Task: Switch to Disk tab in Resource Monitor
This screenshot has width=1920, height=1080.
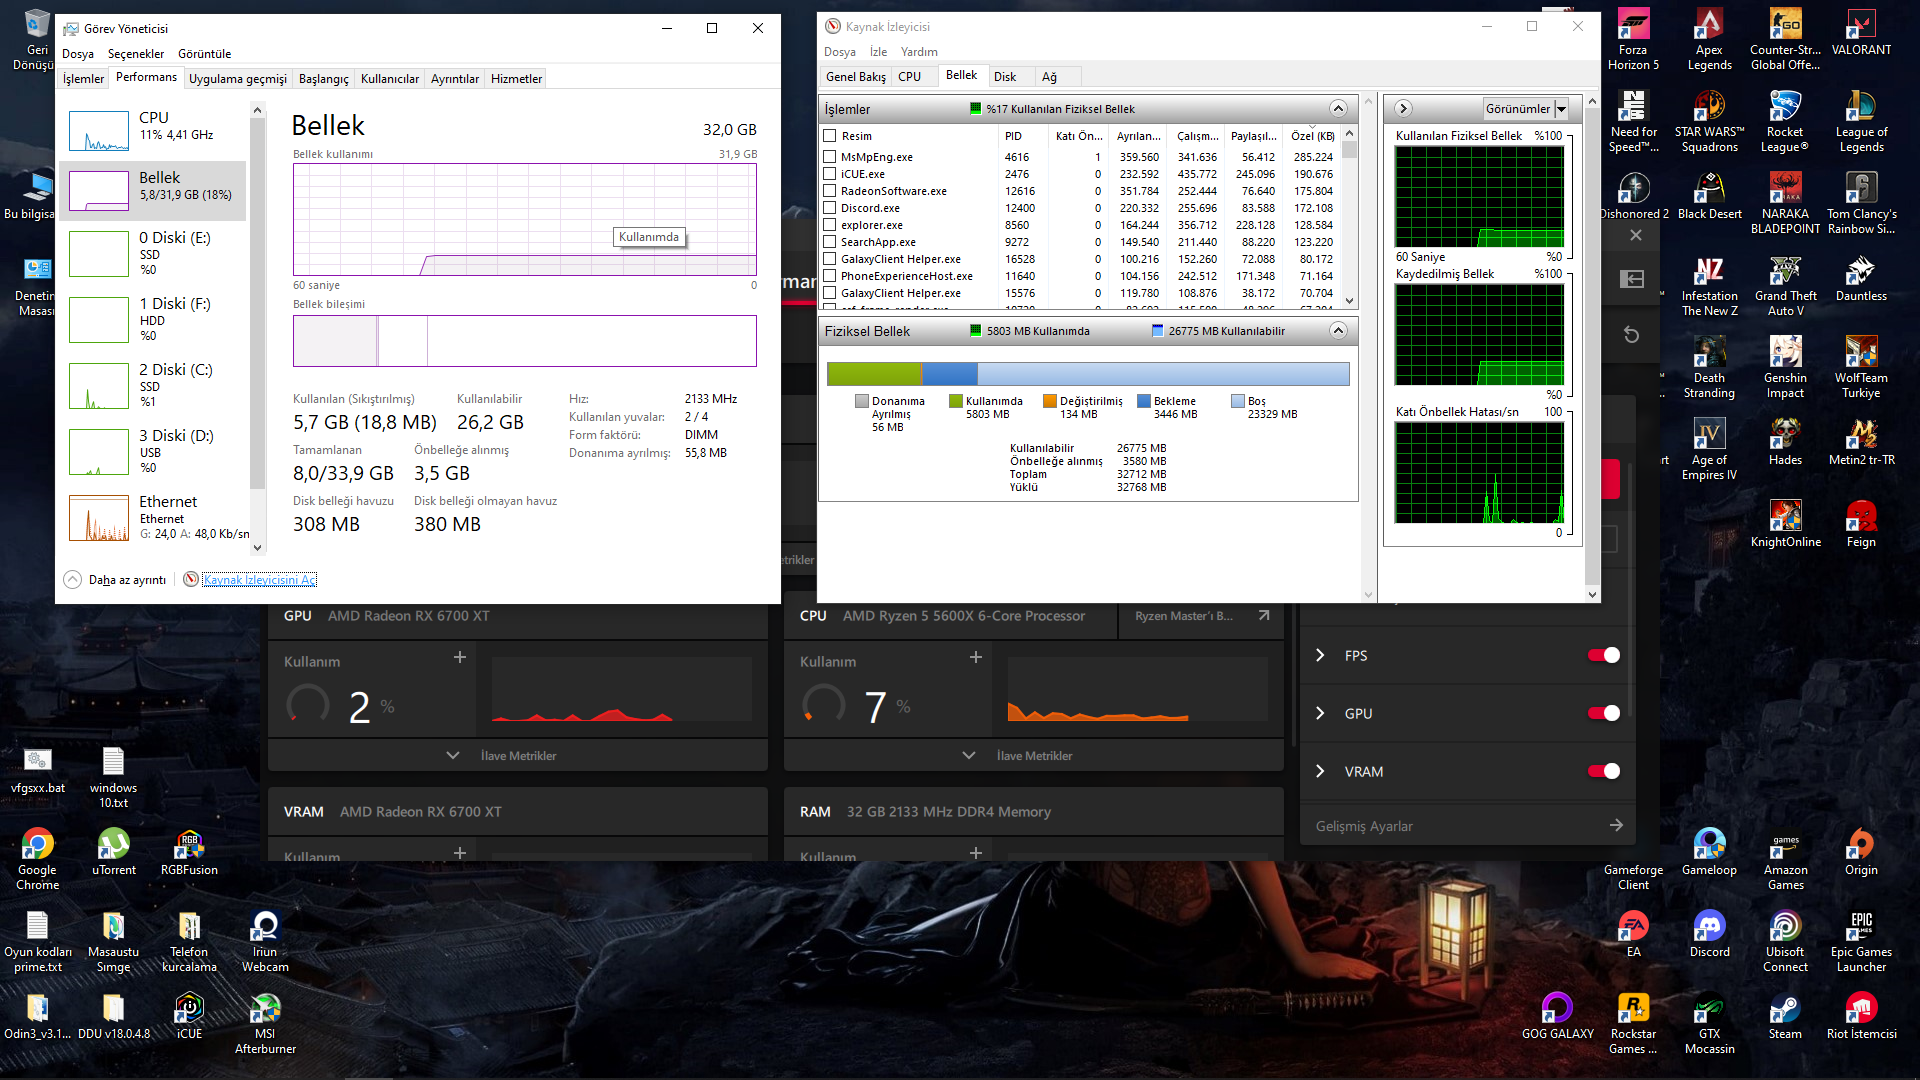Action: [x=1005, y=76]
